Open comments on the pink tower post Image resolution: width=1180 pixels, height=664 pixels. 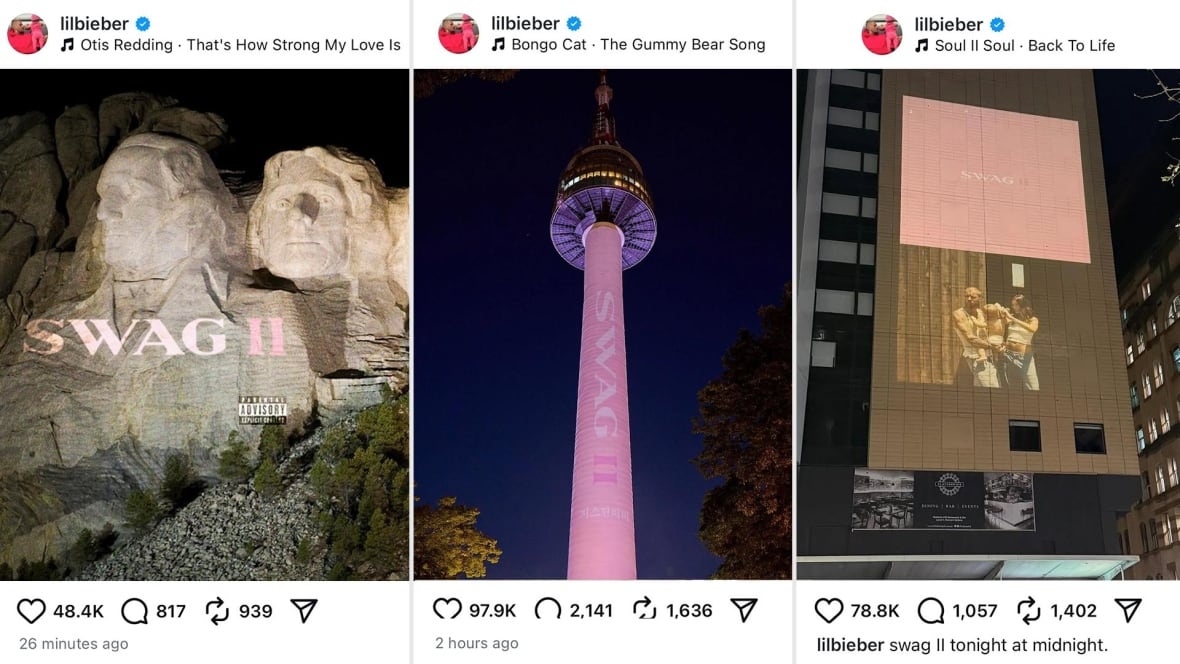[548, 609]
